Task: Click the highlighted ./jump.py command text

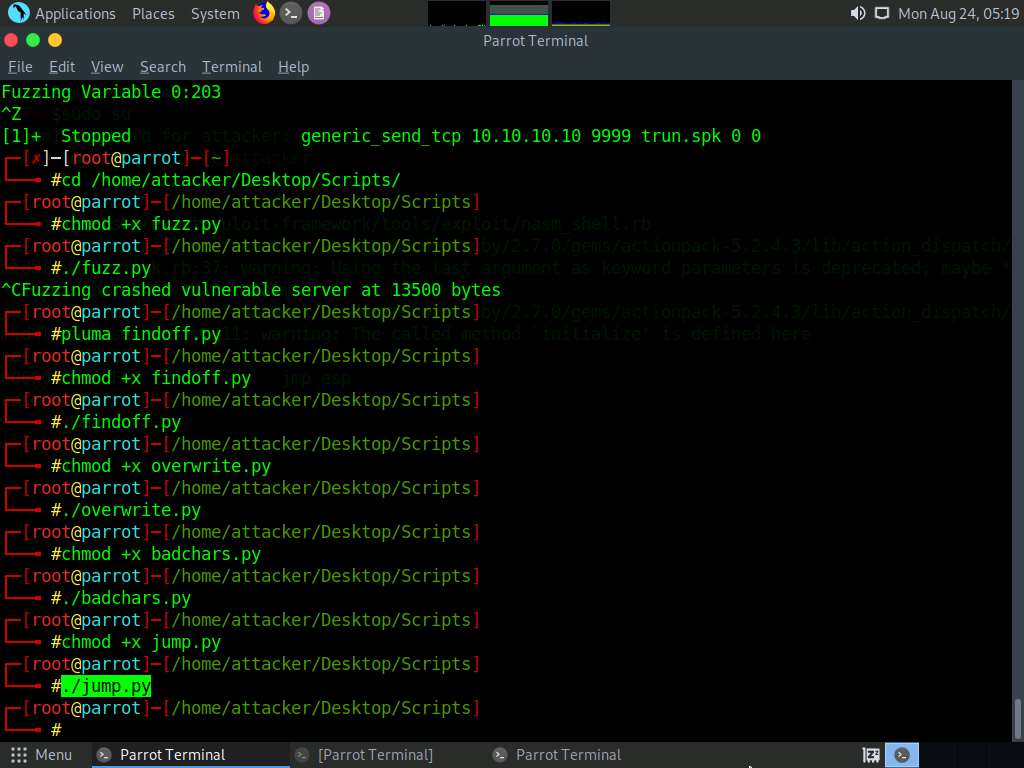Action: pos(106,686)
